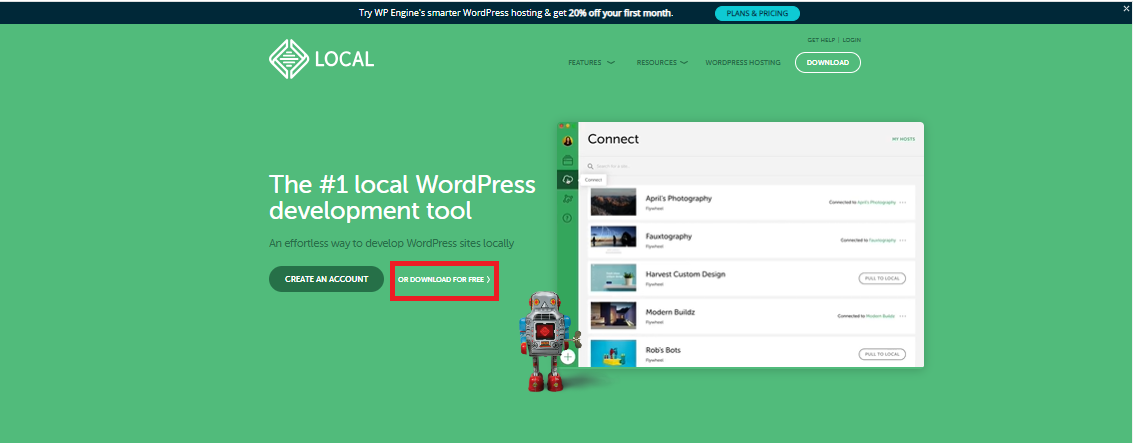Image resolution: width=1133 pixels, height=443 pixels.
Task: Click the April's Photography site name
Action: click(x=678, y=198)
